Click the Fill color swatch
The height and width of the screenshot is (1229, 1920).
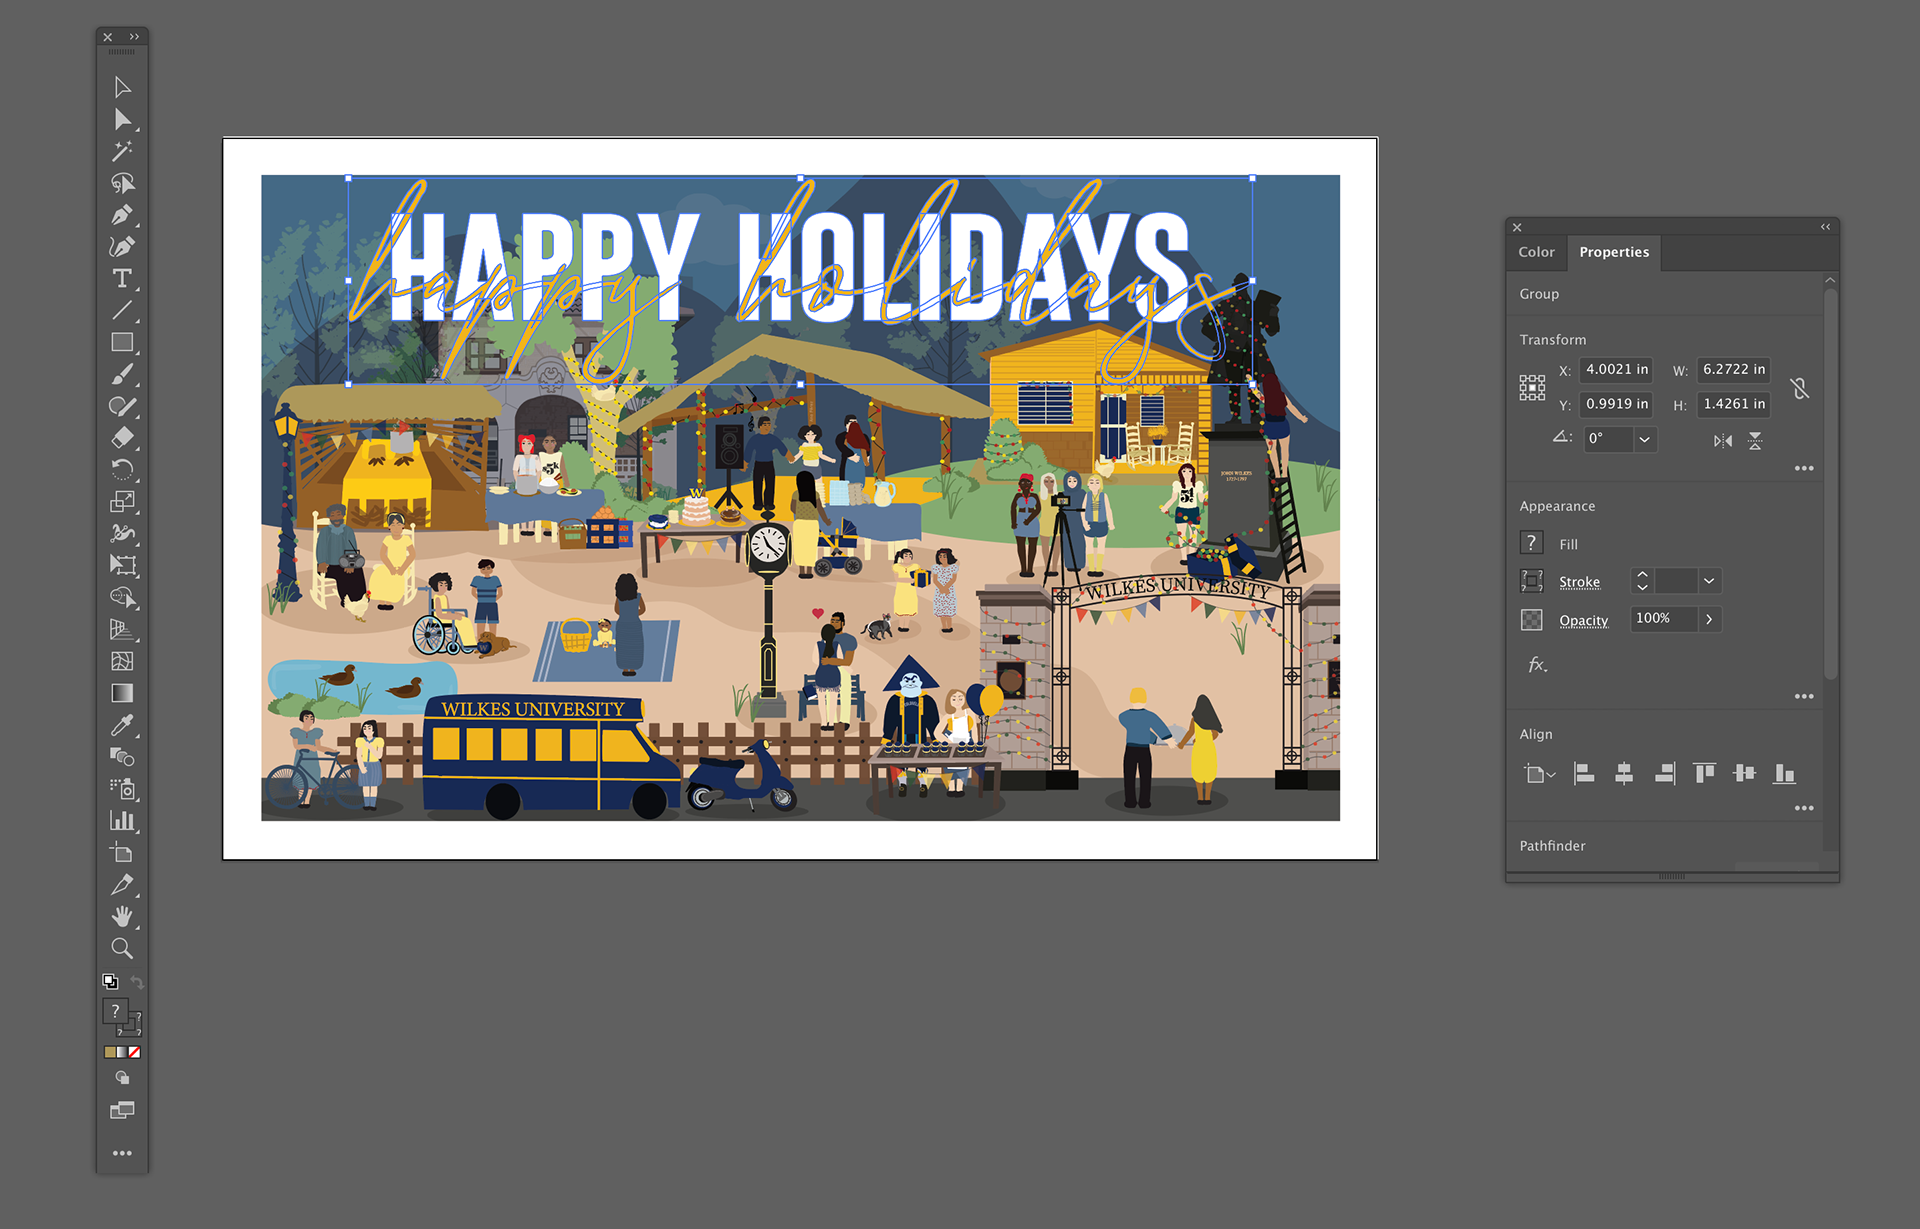[x=1531, y=543]
